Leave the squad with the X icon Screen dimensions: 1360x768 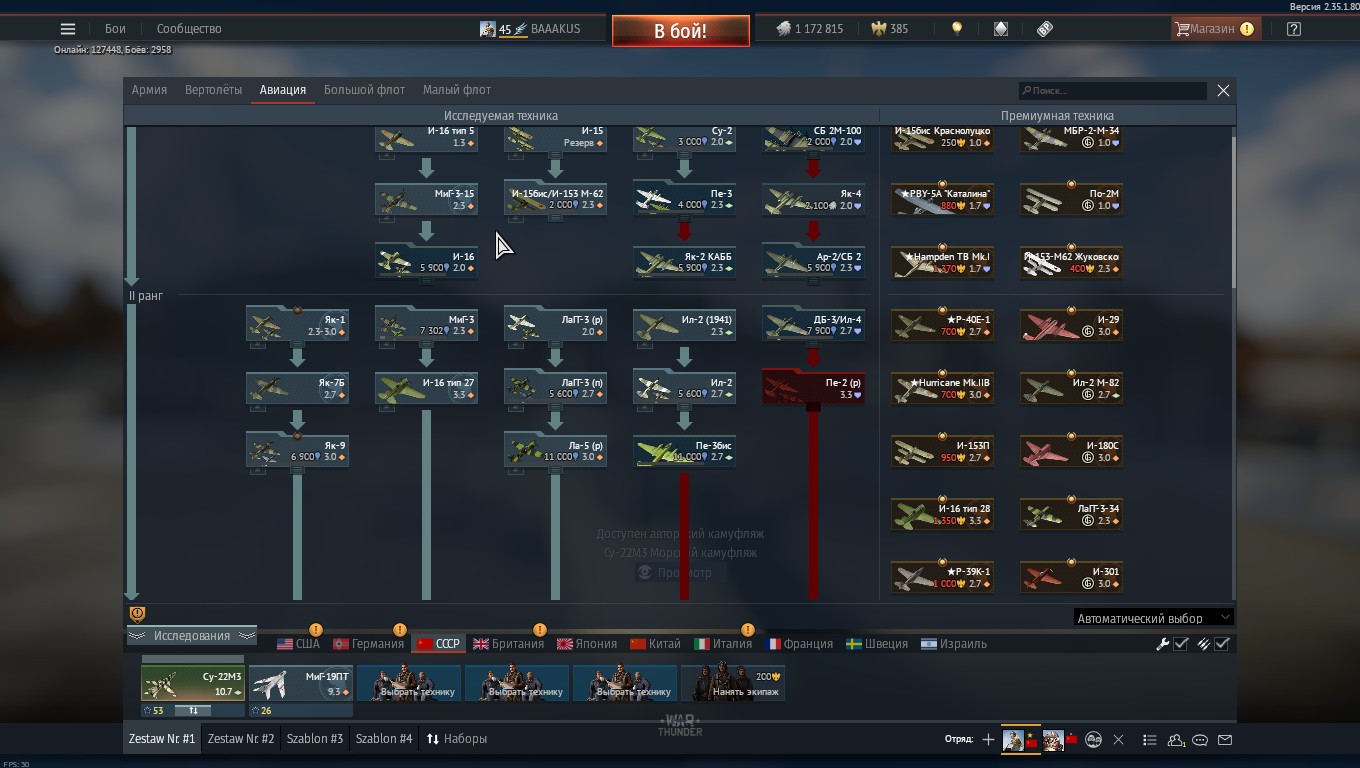pos(1119,740)
